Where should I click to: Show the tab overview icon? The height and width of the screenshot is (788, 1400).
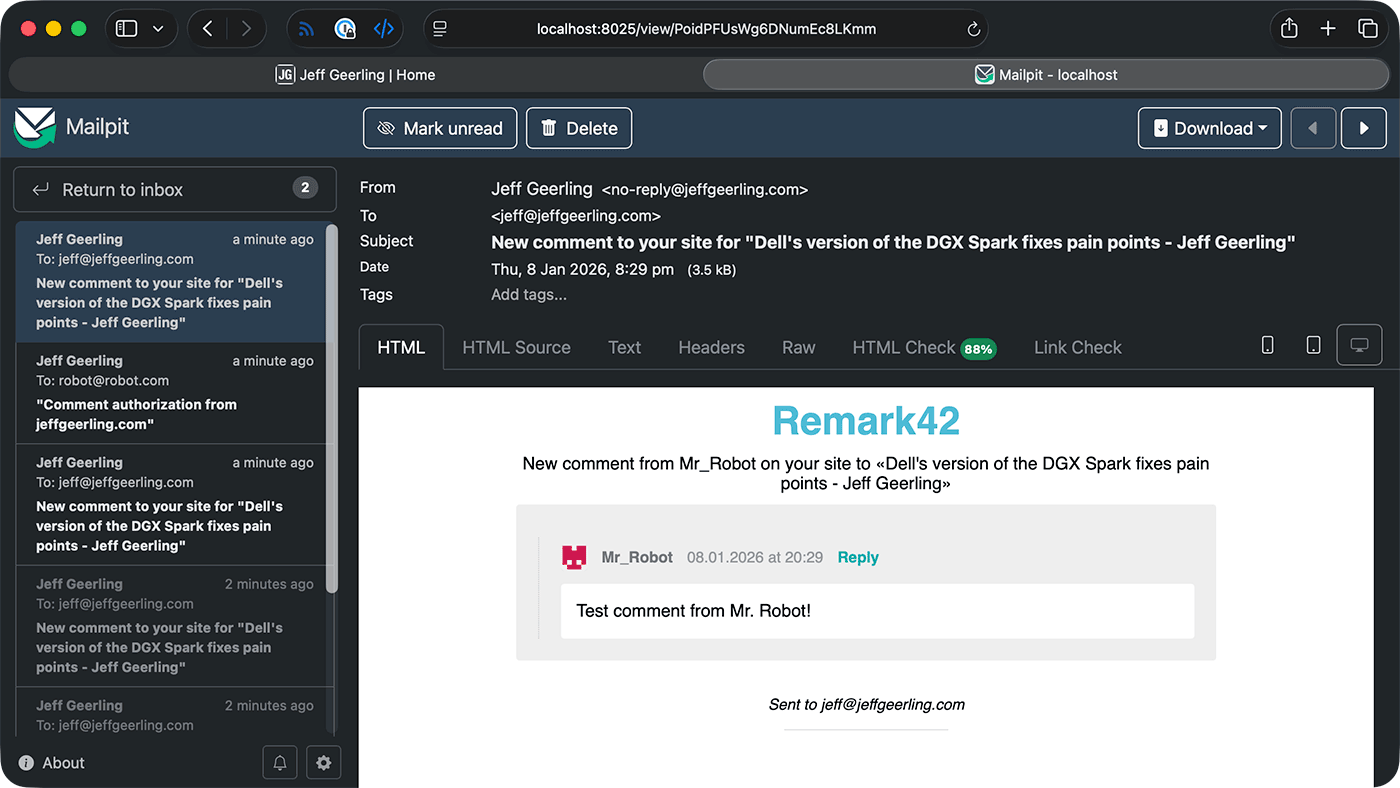pos(1367,29)
